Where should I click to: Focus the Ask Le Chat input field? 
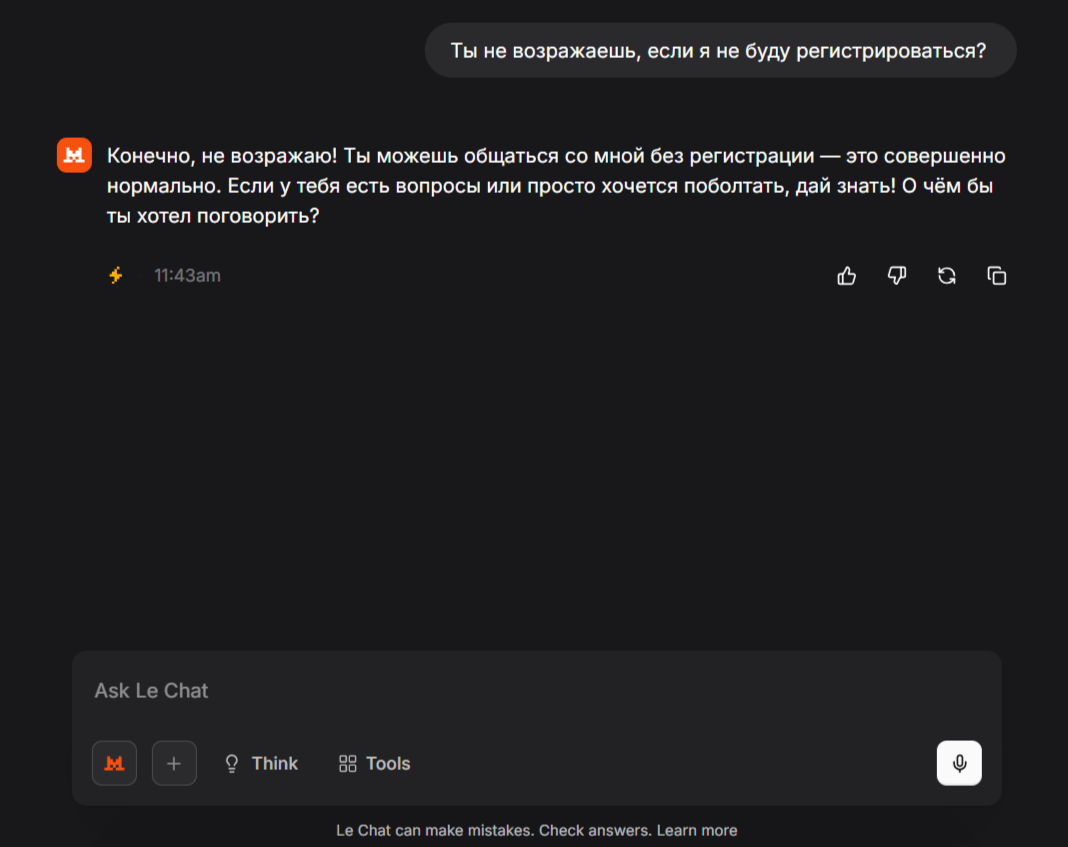click(500, 691)
